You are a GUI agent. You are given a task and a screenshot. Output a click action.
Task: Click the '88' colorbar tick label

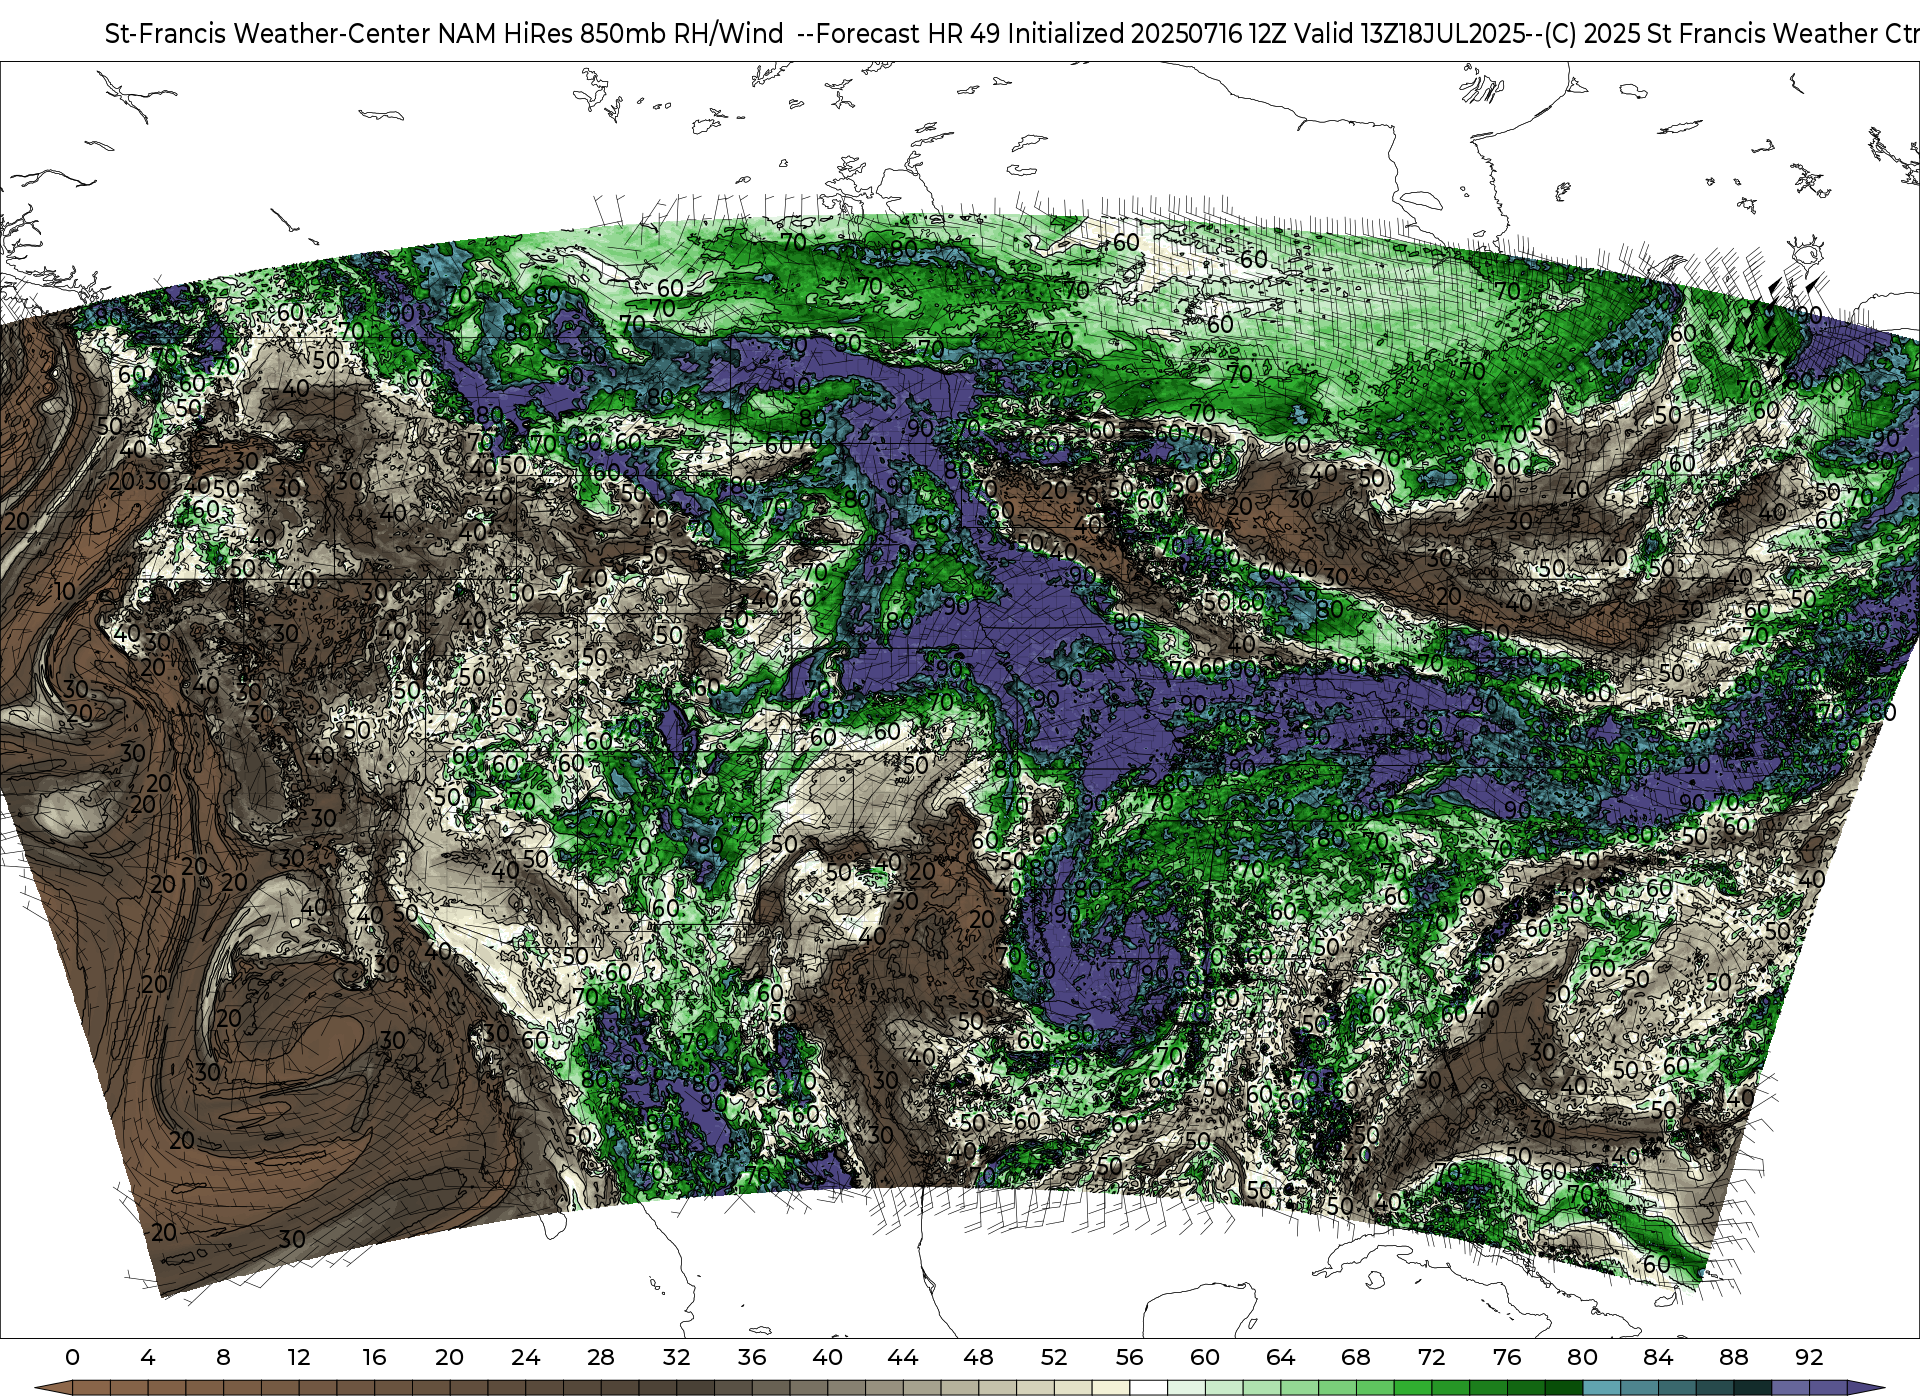1733,1358
